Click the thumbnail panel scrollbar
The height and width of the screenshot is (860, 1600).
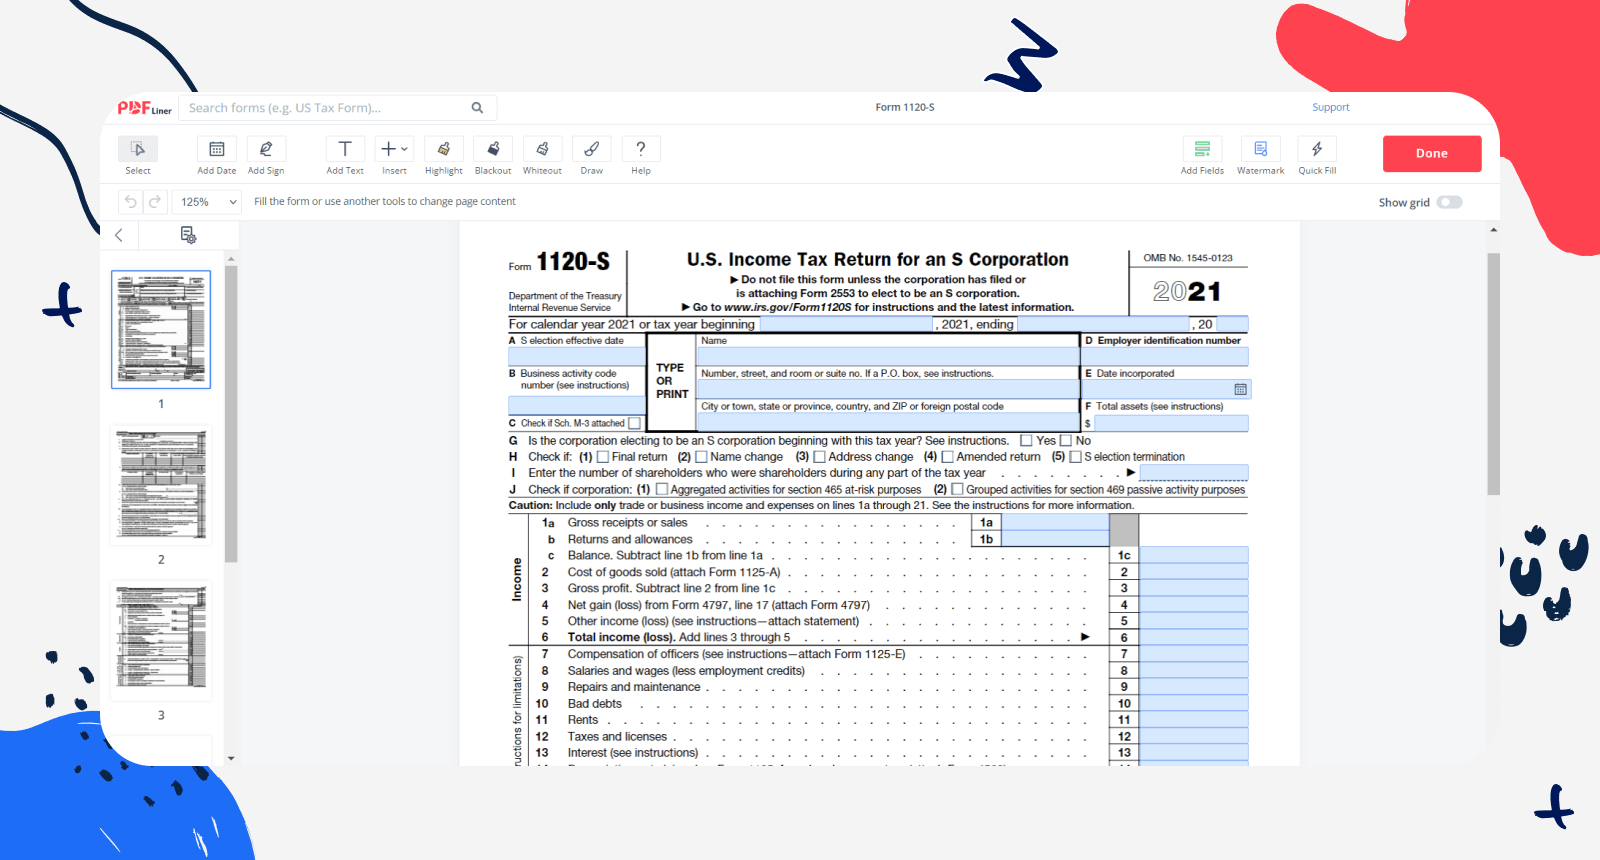(x=231, y=414)
